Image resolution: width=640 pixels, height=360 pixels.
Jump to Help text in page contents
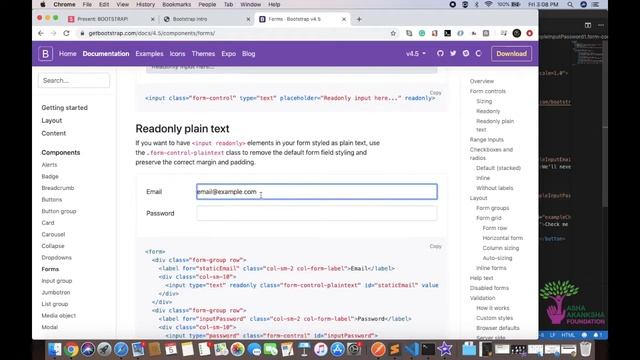click(x=481, y=278)
